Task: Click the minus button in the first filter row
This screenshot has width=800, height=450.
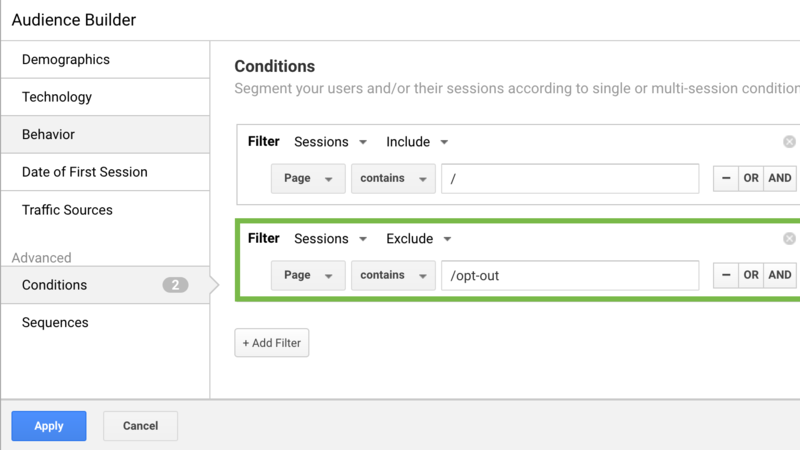Action: point(725,179)
